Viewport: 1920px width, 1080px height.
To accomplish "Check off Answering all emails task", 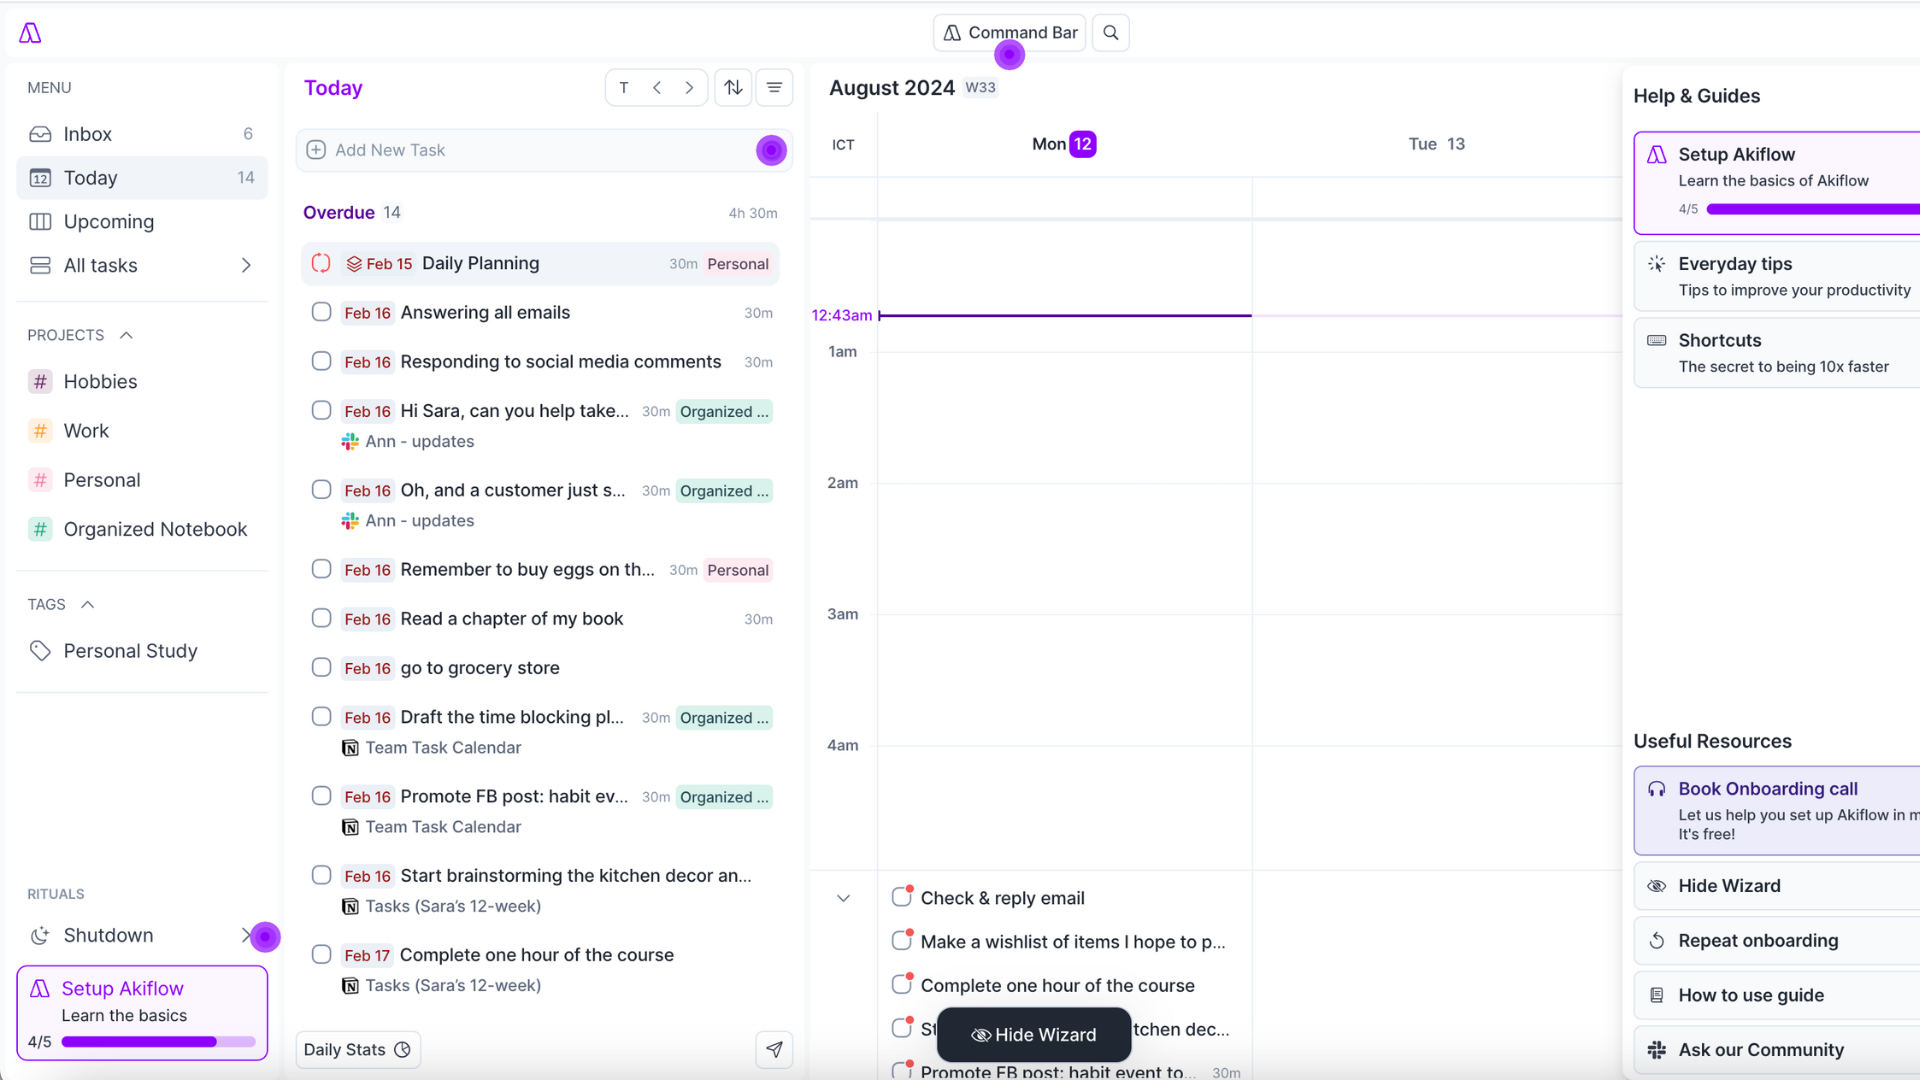I will pos(321,312).
